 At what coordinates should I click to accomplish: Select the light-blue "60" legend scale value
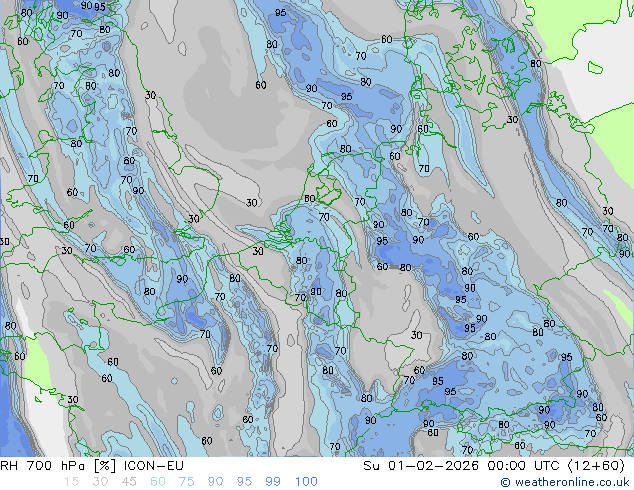(x=158, y=482)
